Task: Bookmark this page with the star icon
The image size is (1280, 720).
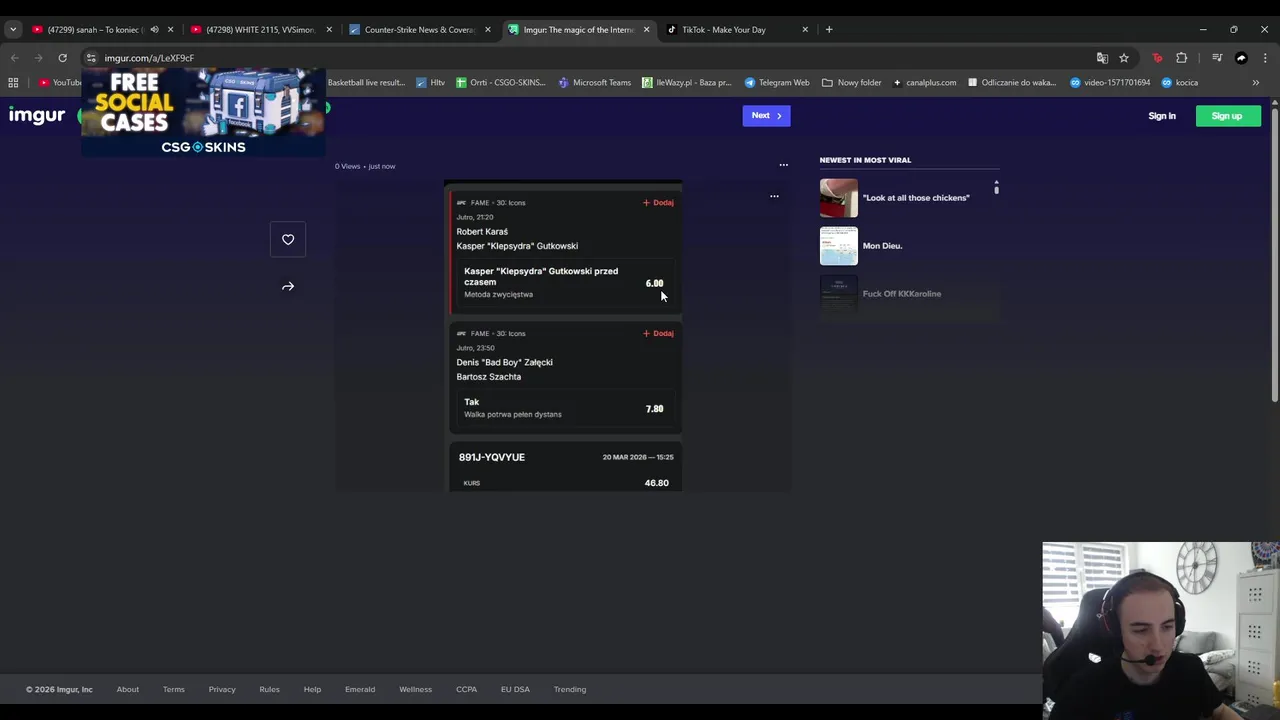Action: pyautogui.click(x=1124, y=58)
